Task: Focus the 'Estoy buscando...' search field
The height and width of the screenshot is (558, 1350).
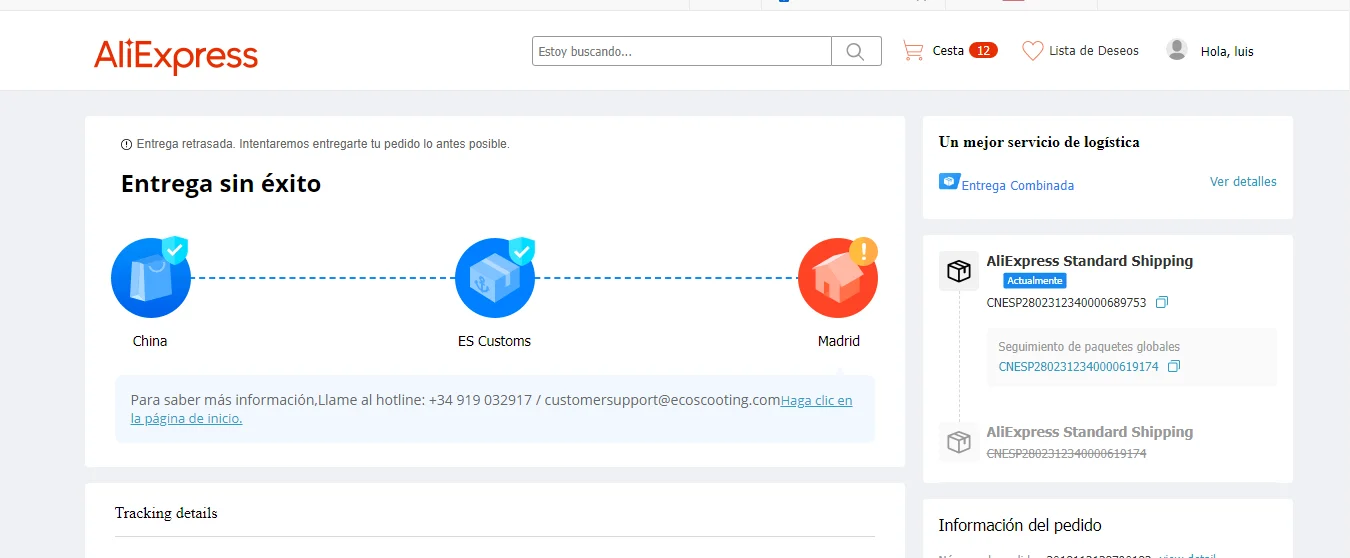Action: [x=682, y=51]
